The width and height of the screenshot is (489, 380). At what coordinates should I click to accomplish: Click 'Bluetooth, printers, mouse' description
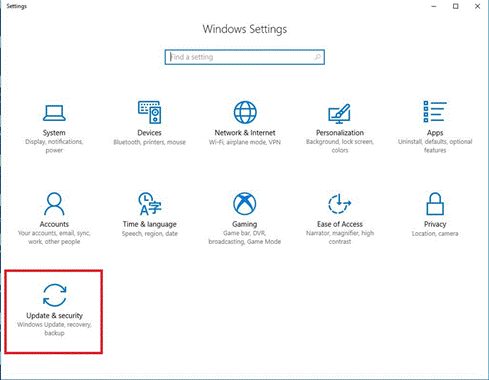click(x=149, y=142)
